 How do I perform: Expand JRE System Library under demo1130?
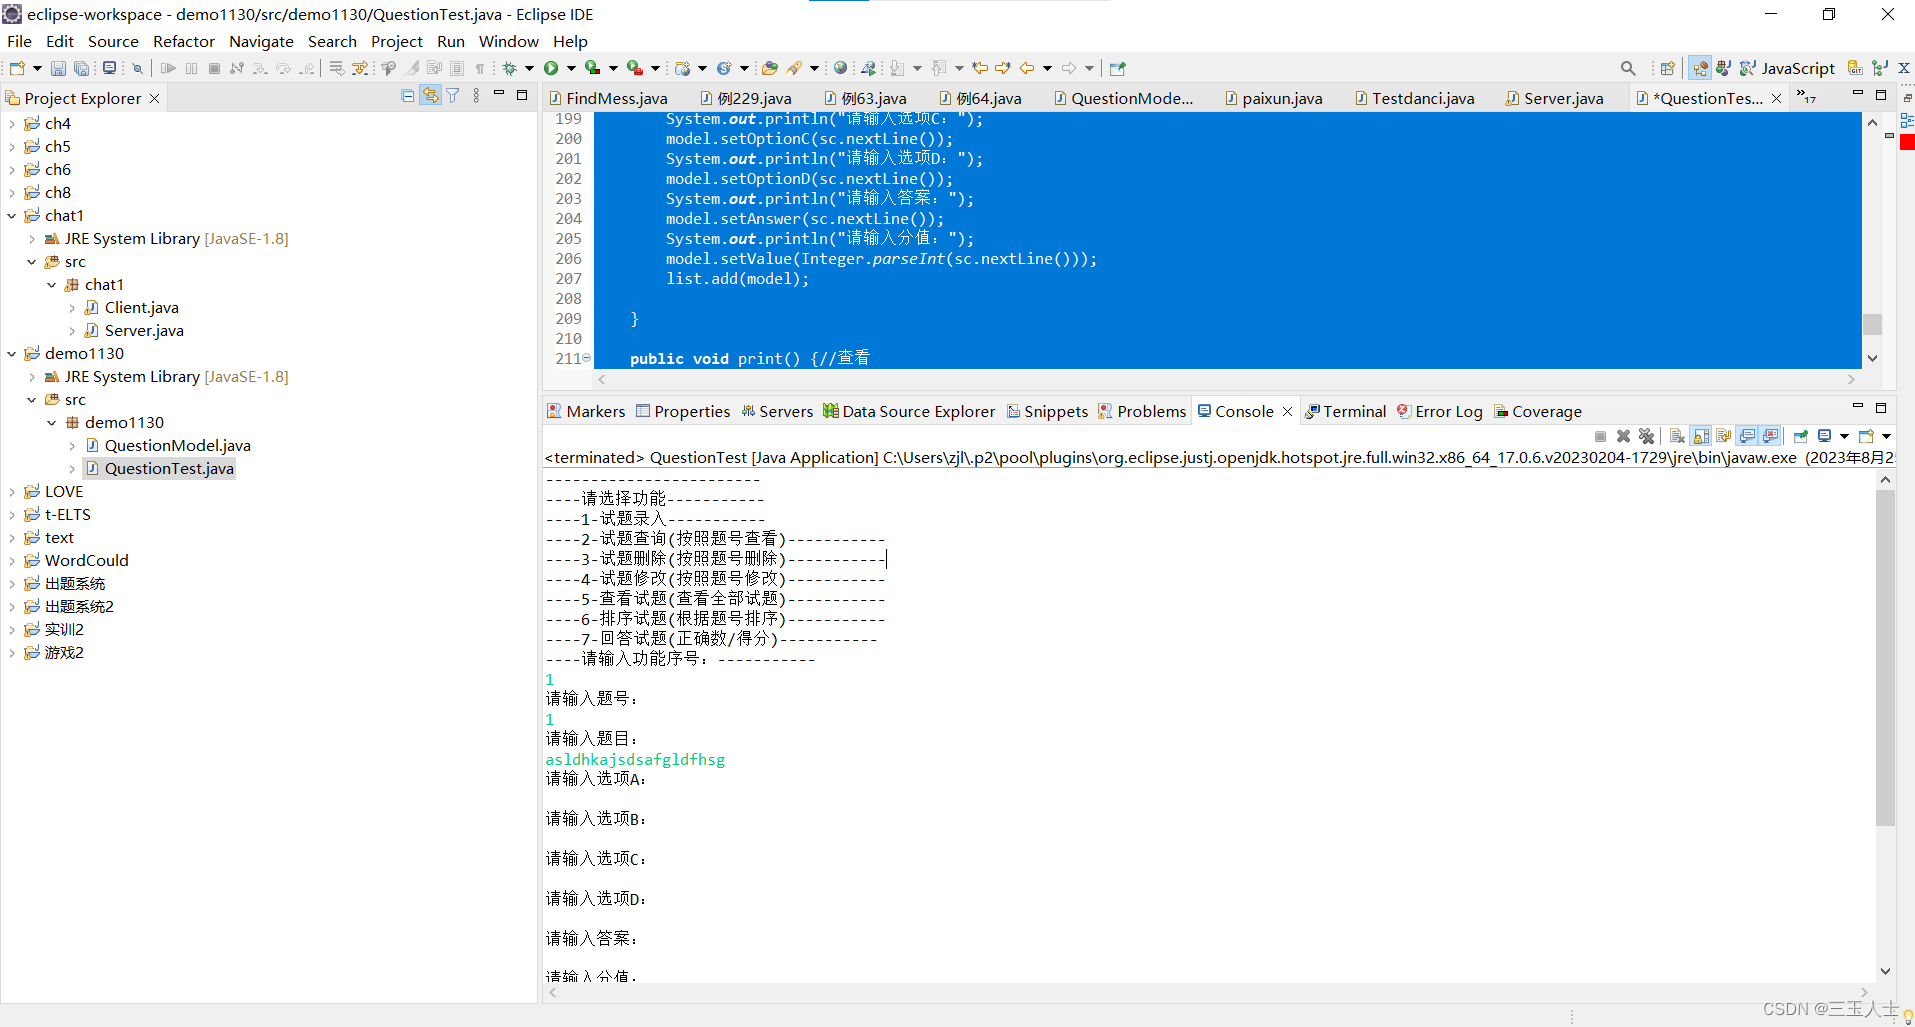[32, 377]
